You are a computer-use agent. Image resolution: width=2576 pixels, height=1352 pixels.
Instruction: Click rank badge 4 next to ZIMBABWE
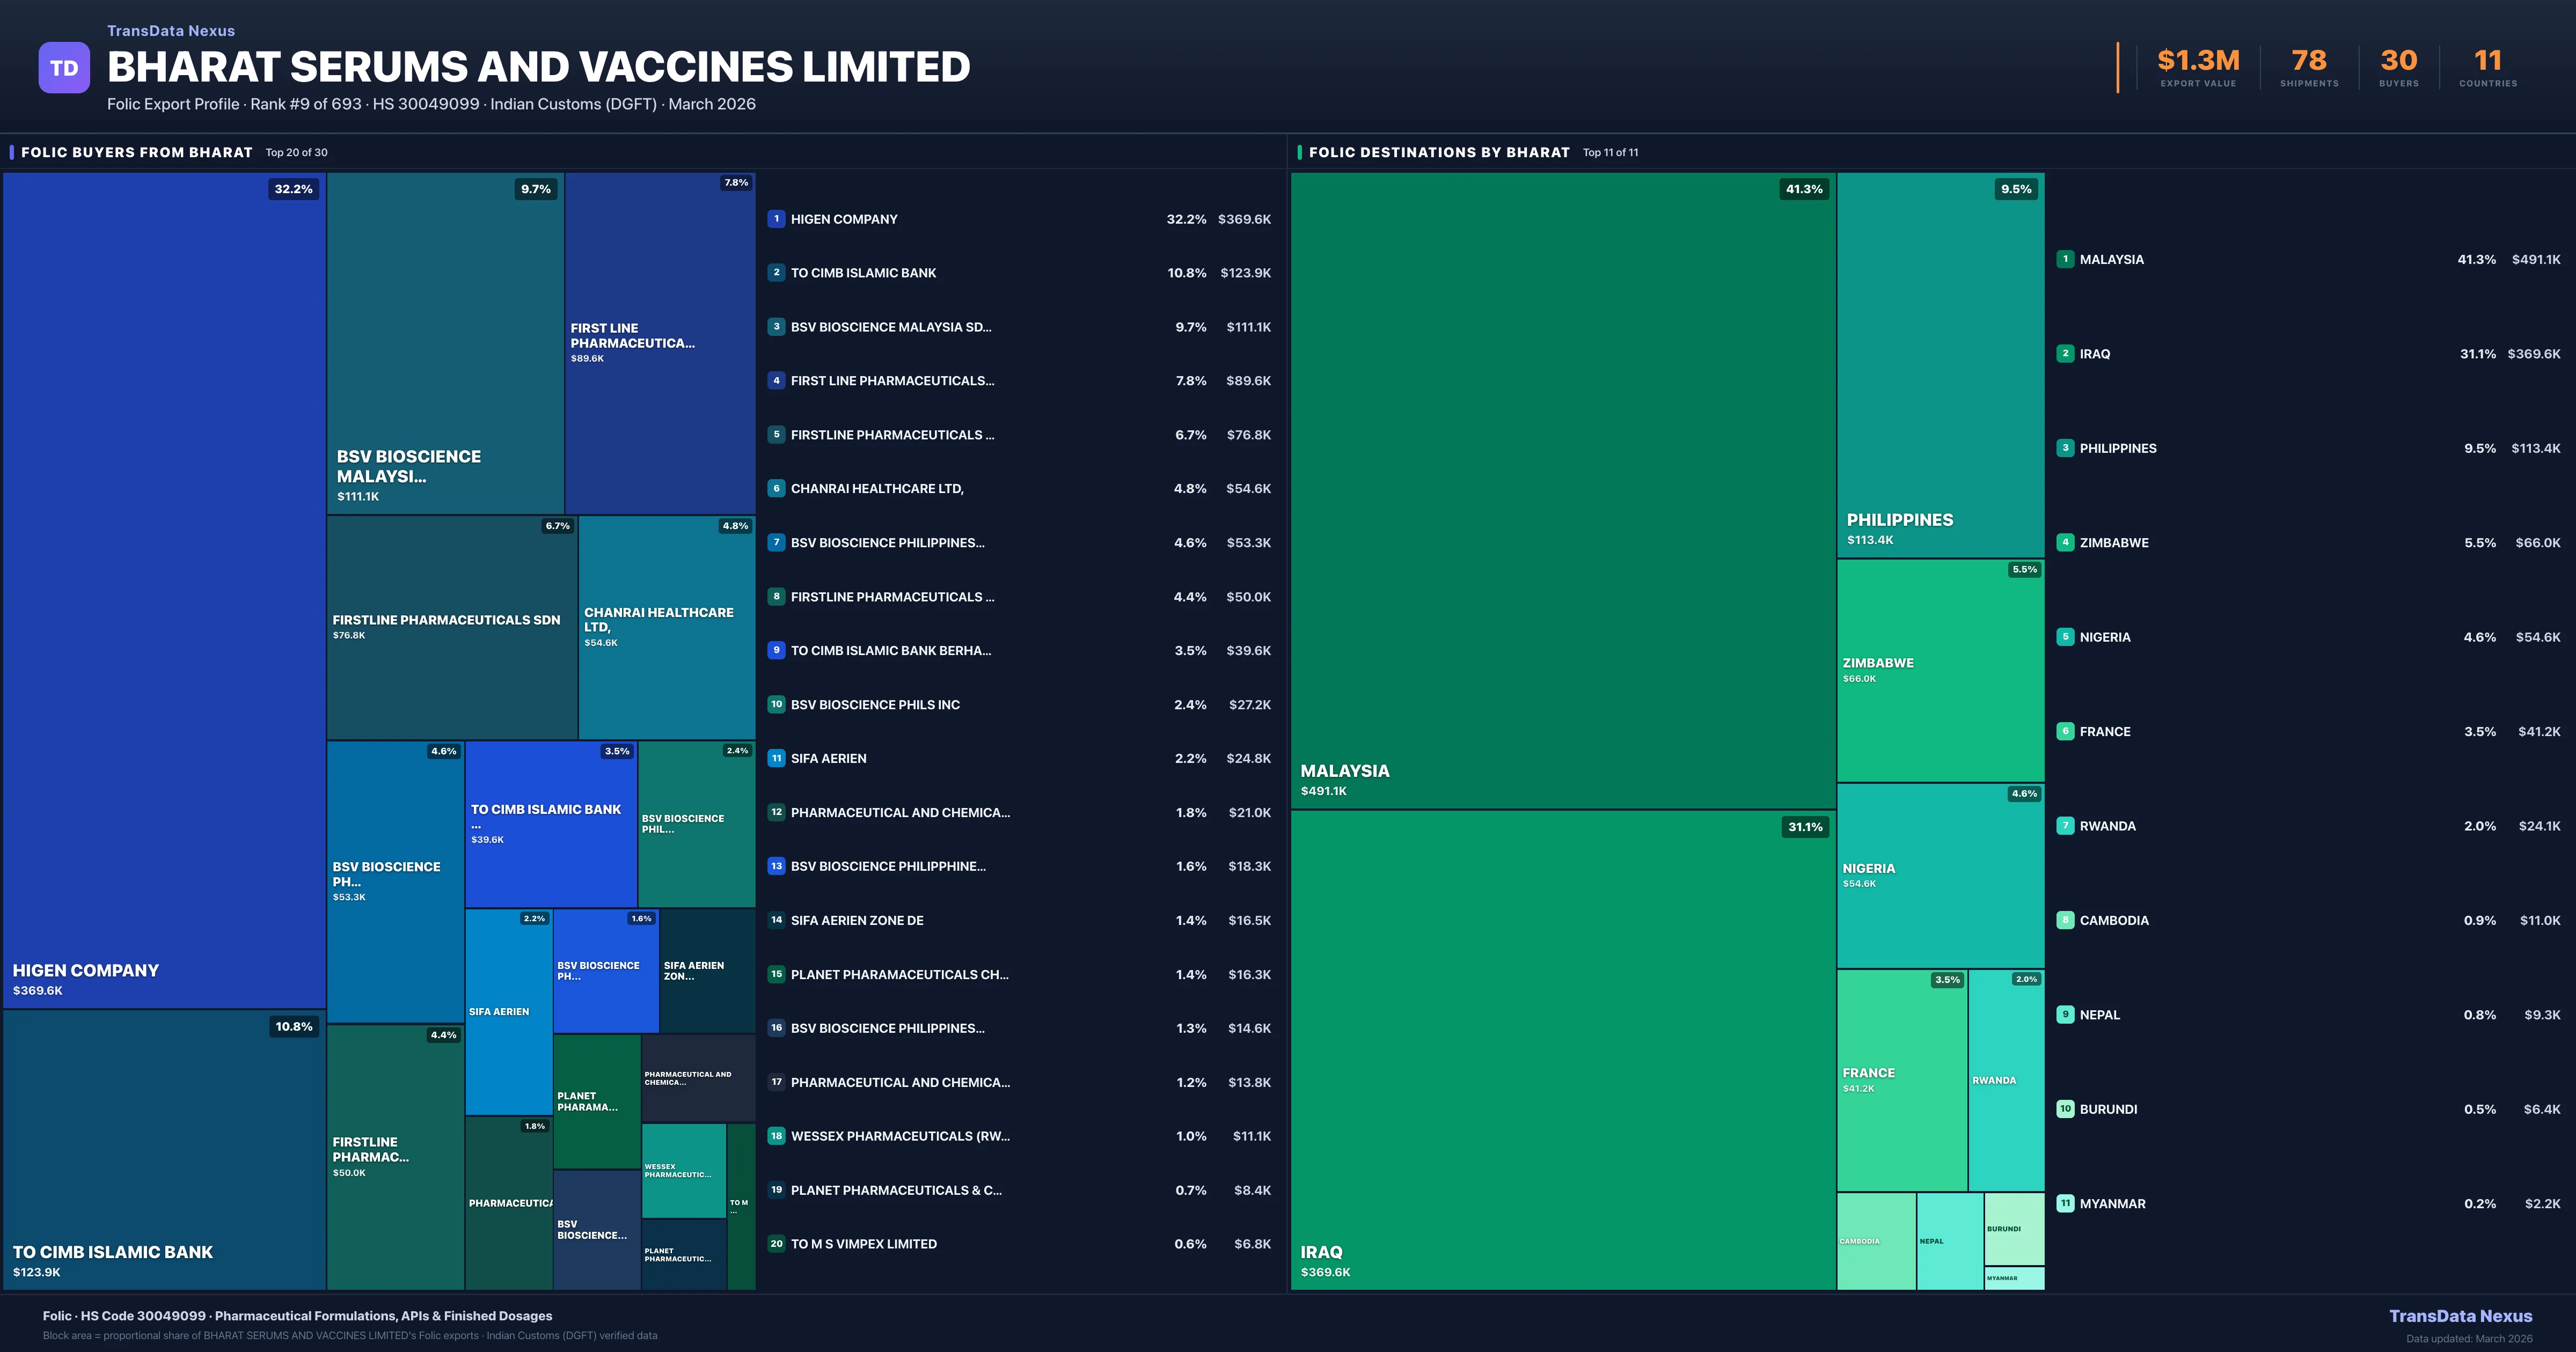(2065, 542)
